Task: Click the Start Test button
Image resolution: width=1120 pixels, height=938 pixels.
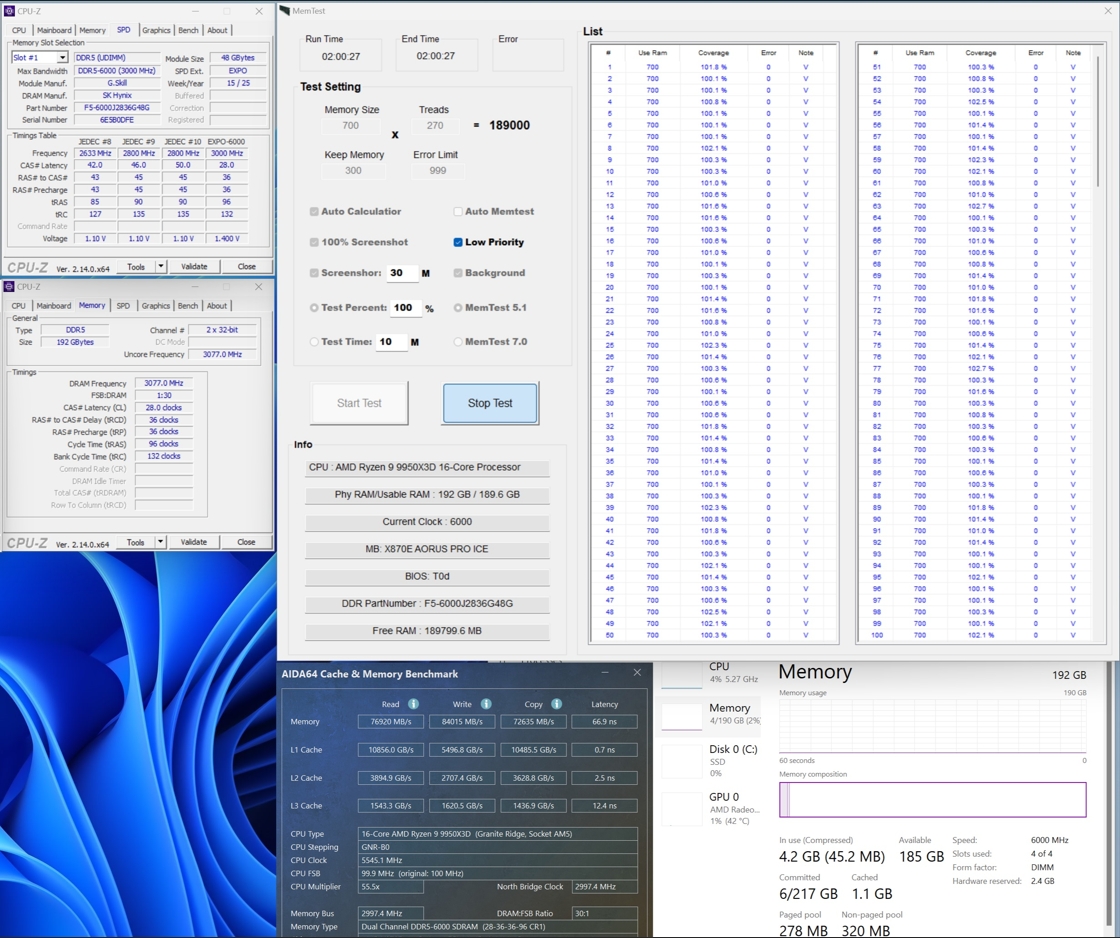Action: coord(359,403)
